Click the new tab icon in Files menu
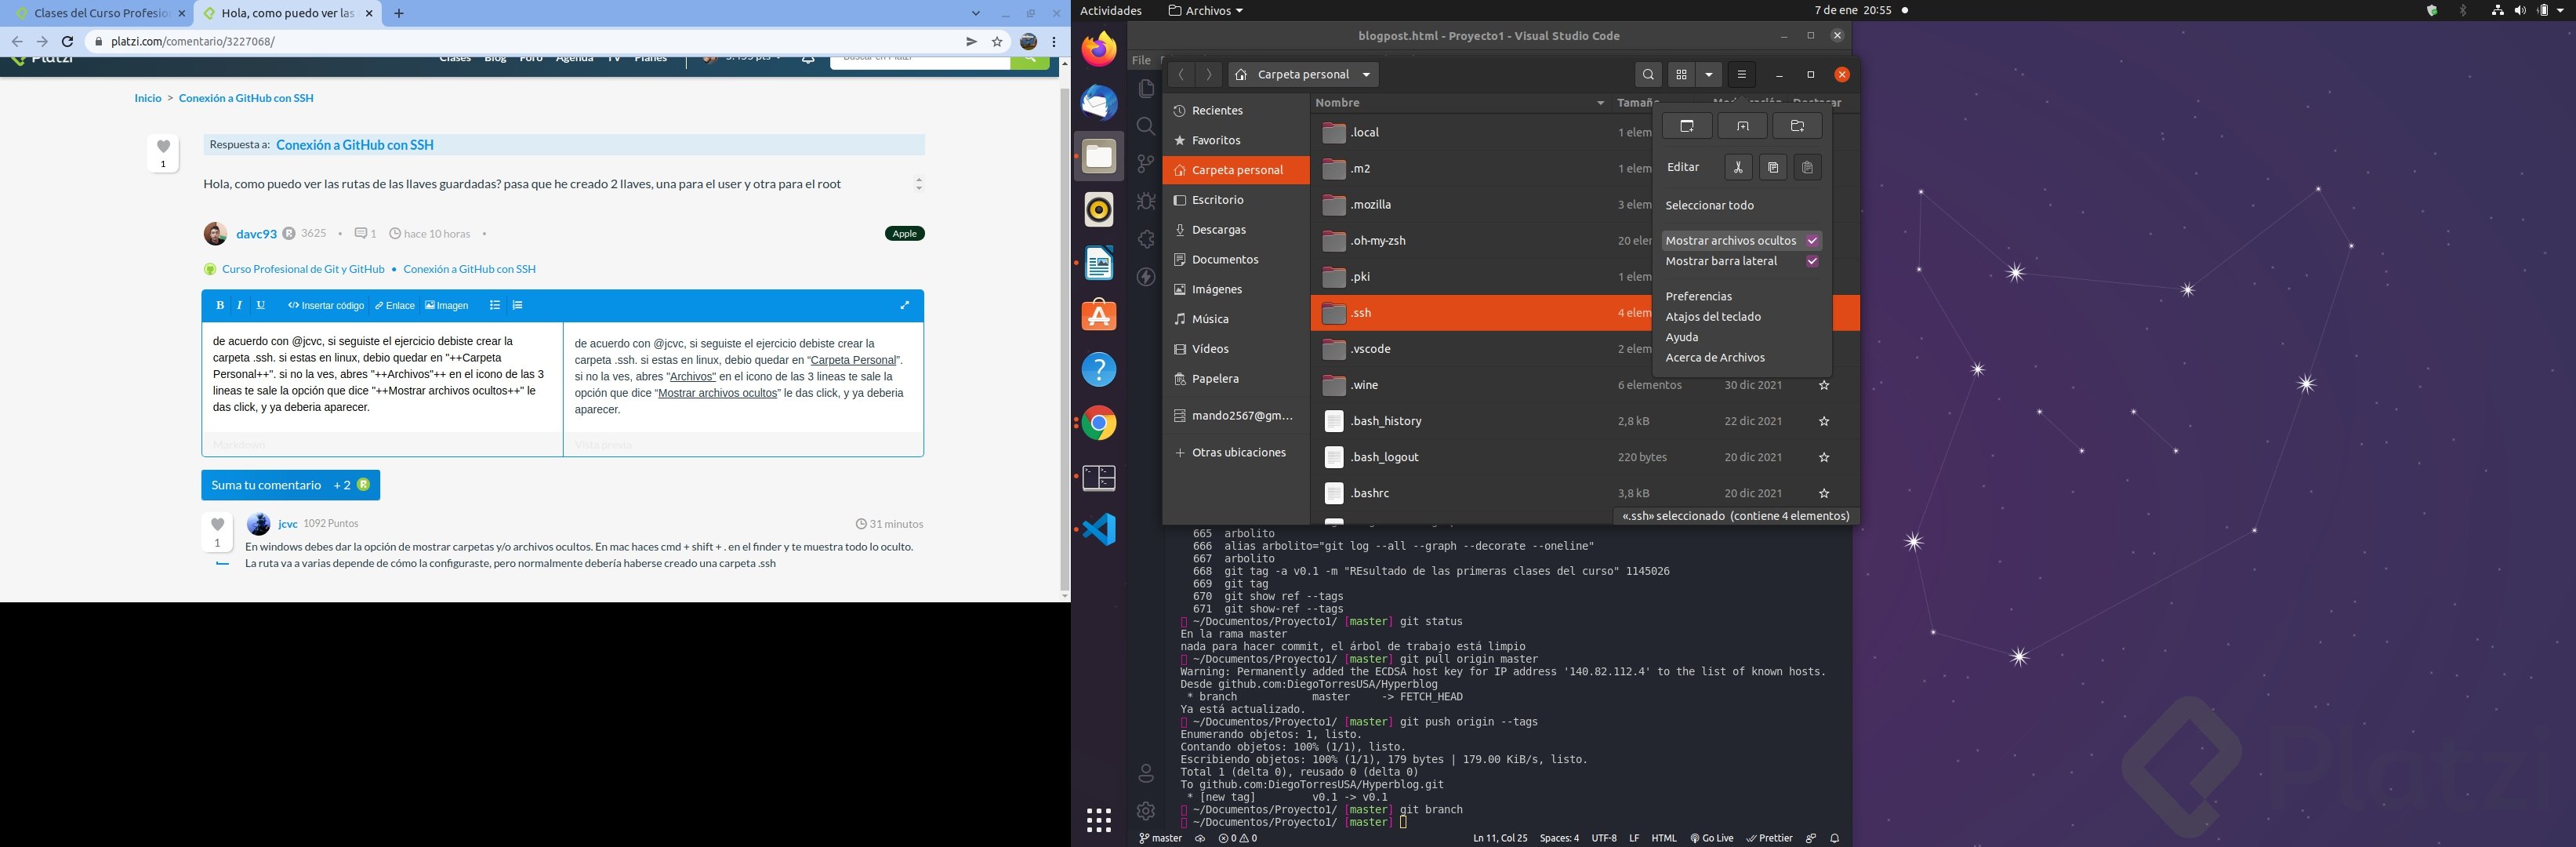Viewport: 2576px width, 847px height. tap(1742, 126)
